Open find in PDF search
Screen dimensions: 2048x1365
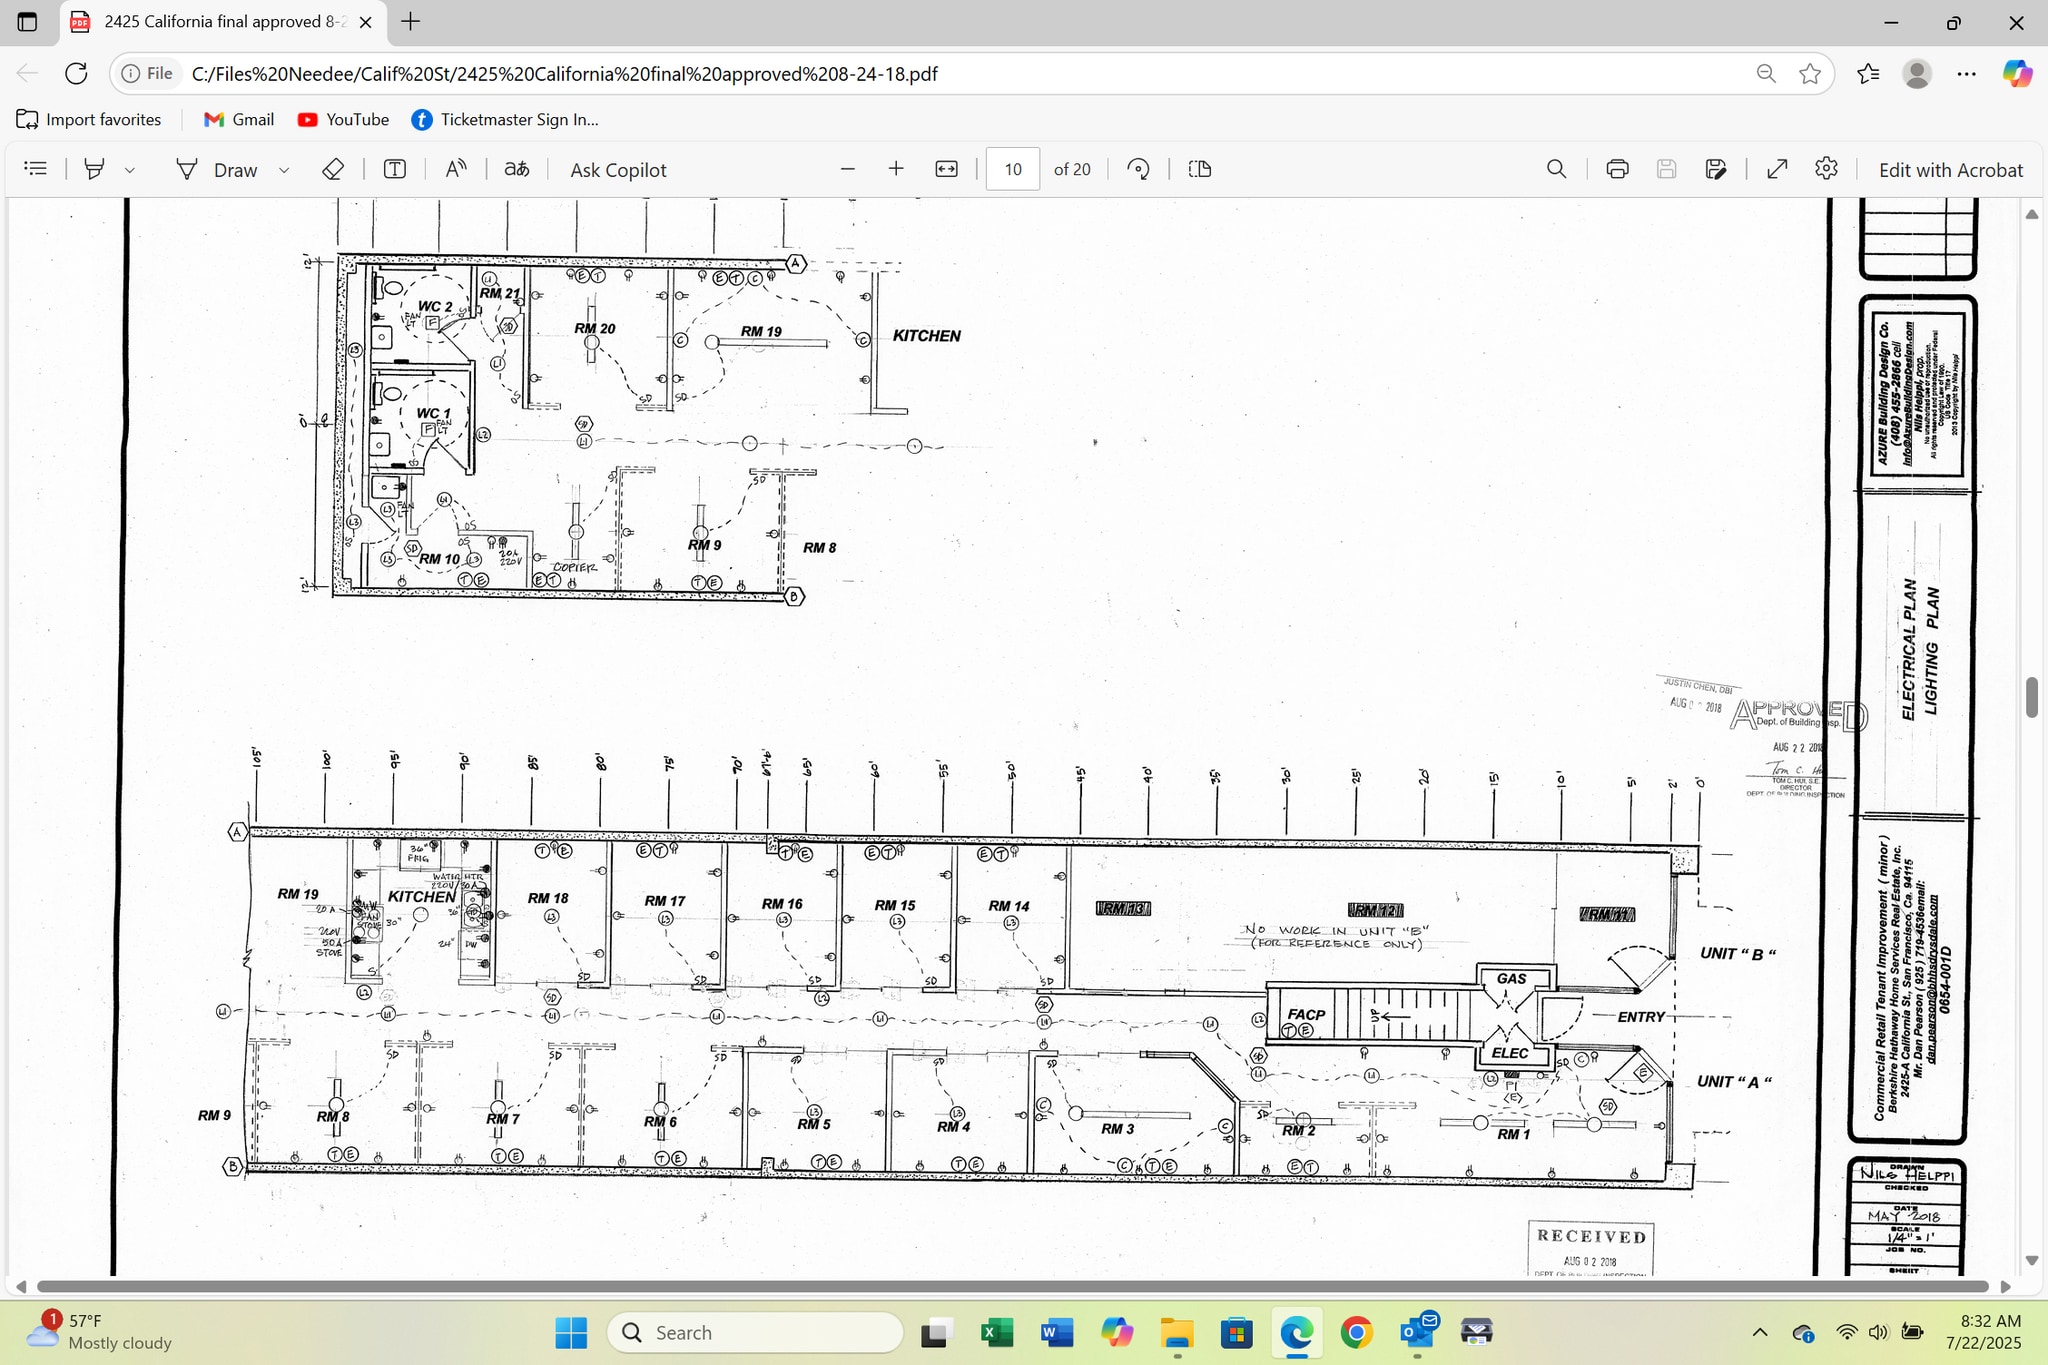[1556, 169]
